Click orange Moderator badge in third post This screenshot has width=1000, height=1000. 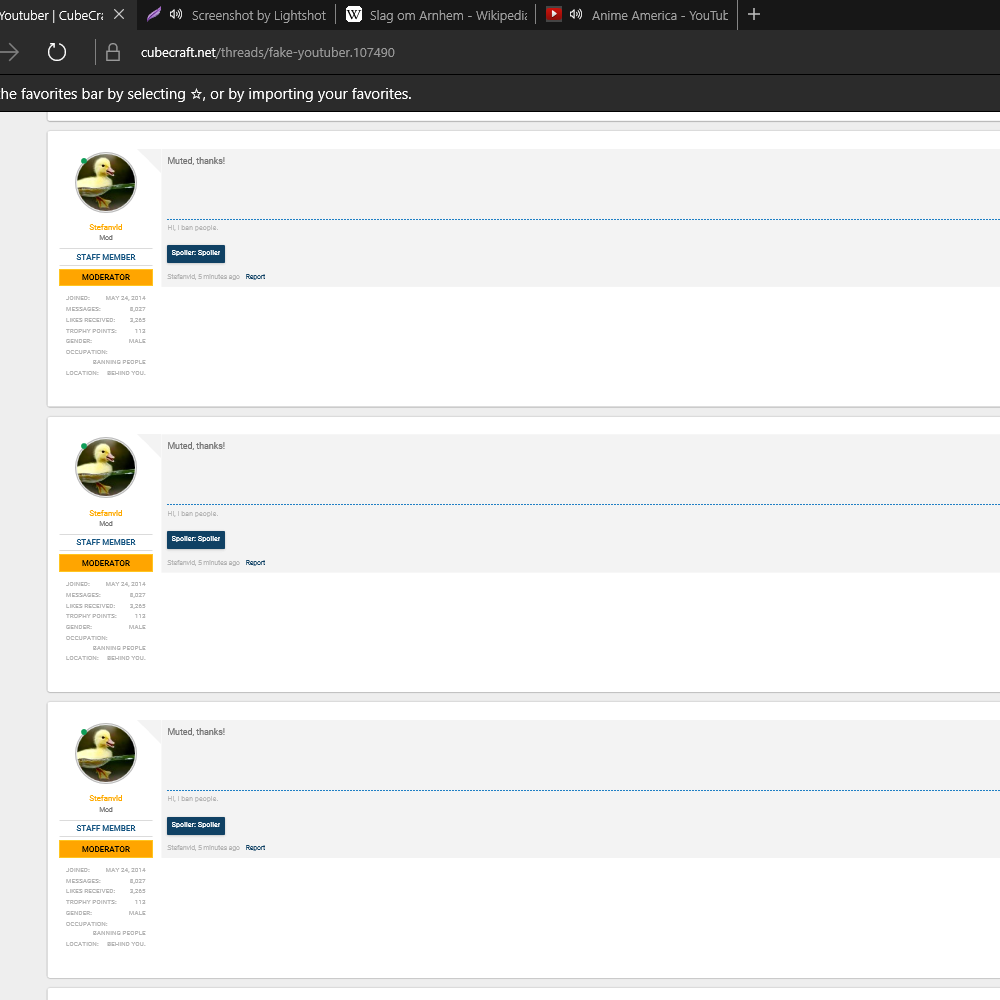pos(106,849)
